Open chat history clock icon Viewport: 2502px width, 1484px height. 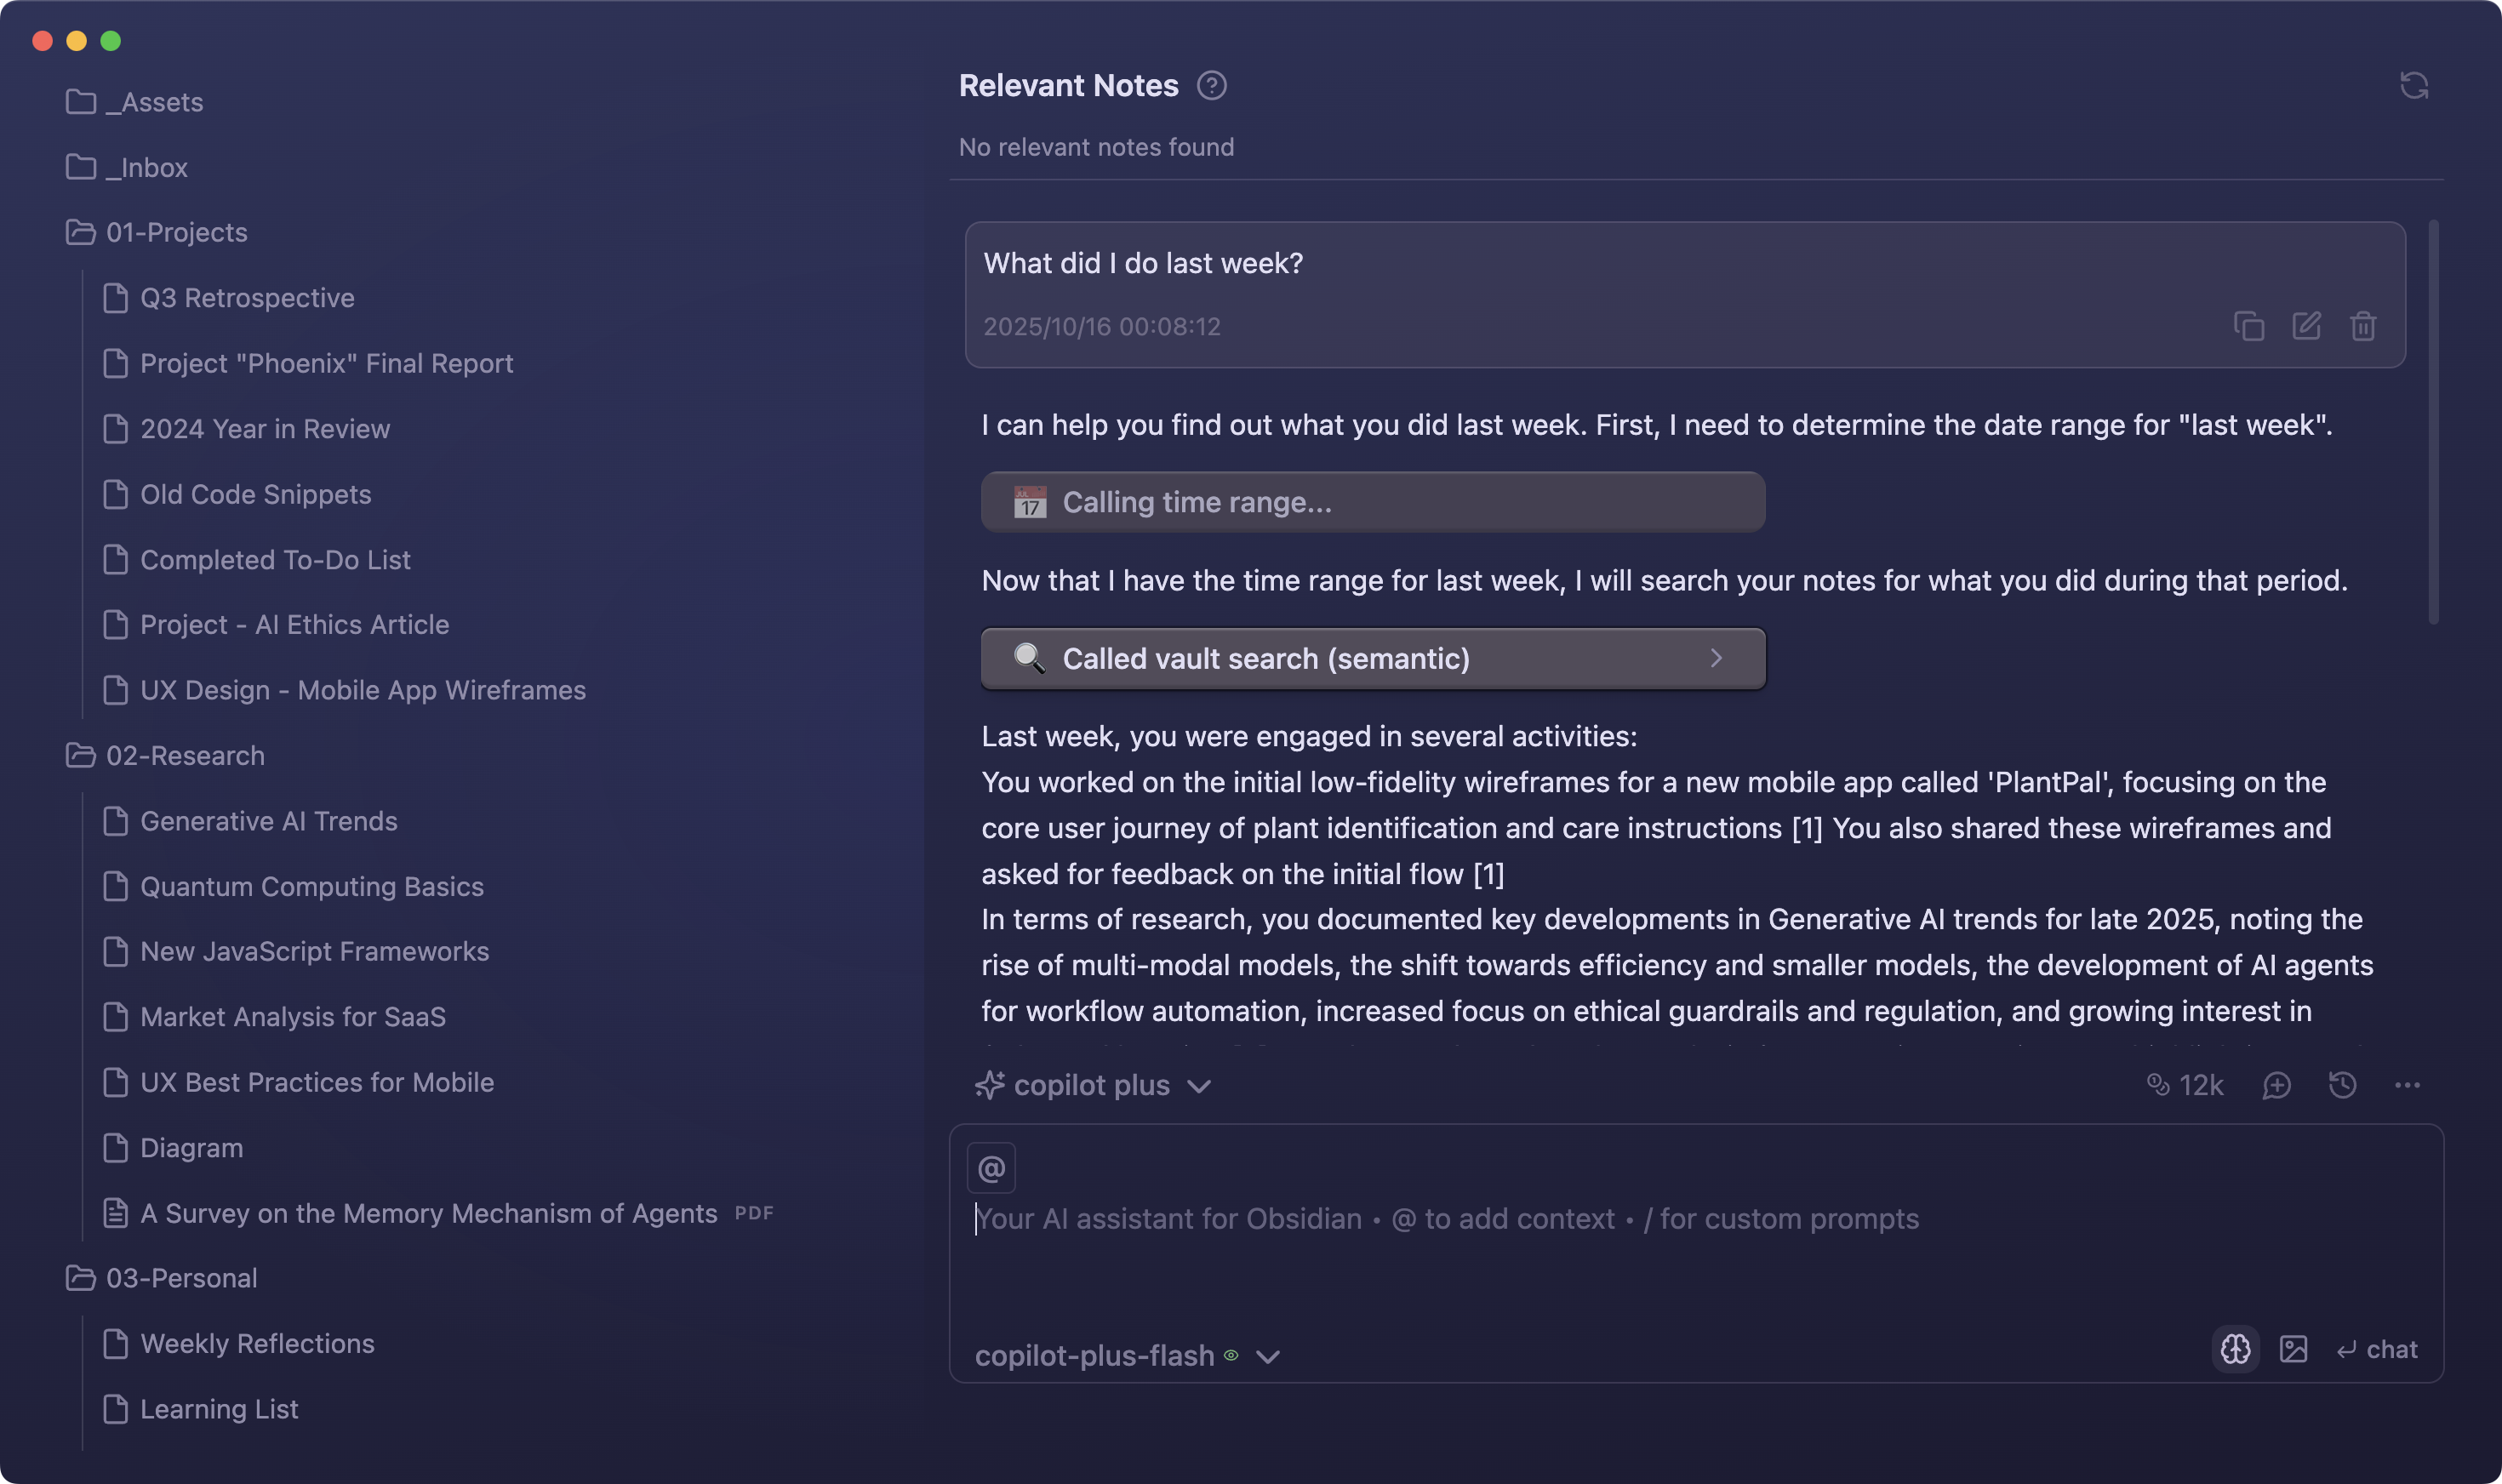2342,1085
